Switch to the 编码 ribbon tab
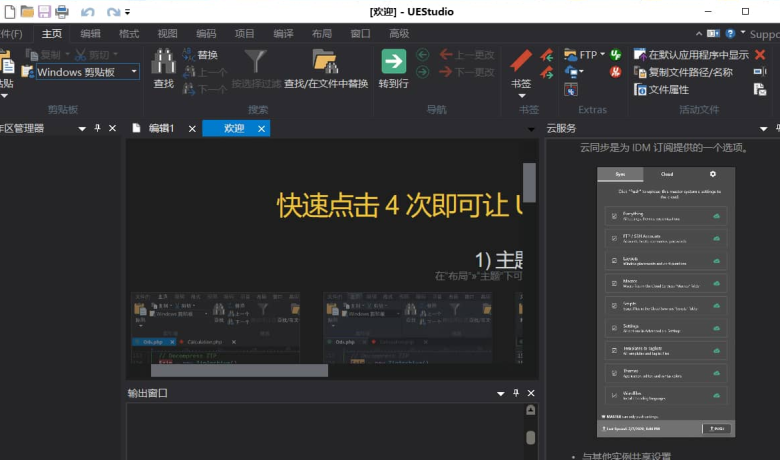 [206, 34]
